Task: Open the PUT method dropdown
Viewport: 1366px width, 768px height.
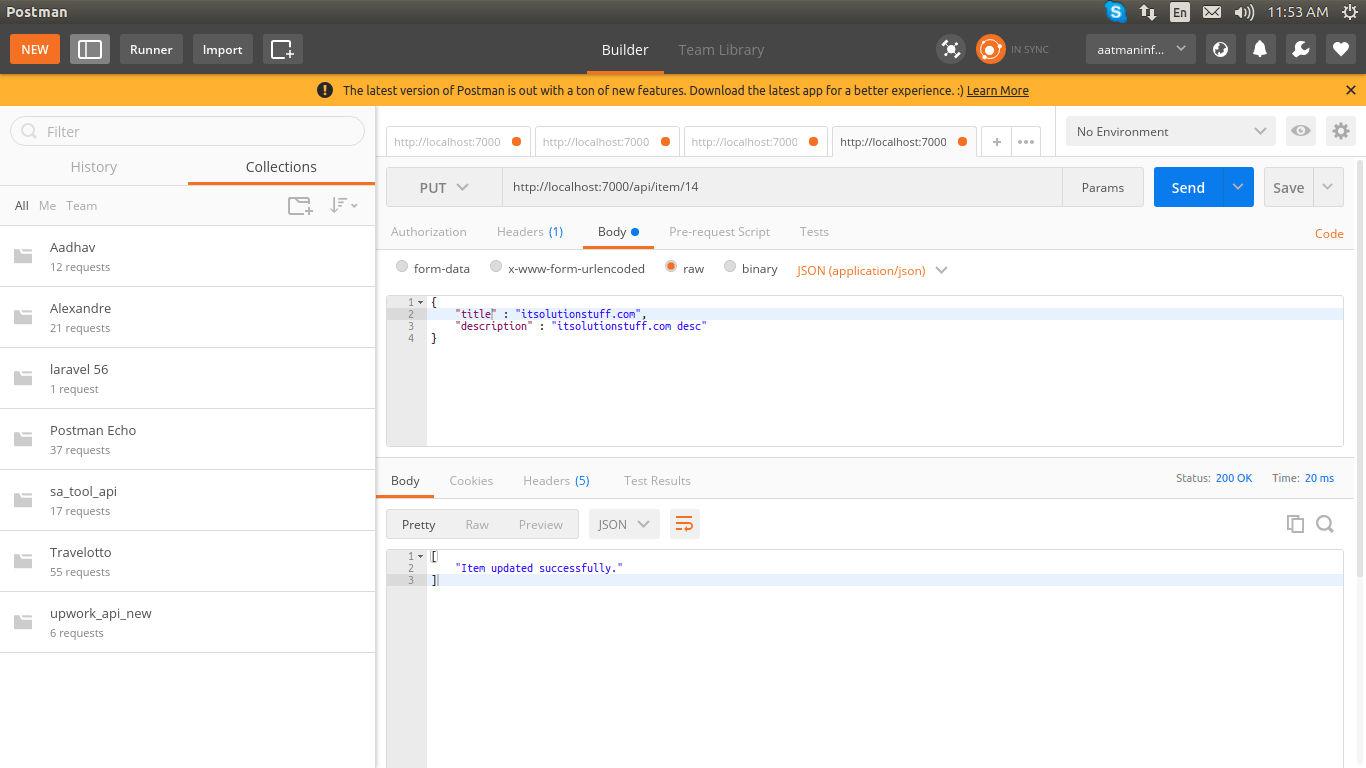Action: [x=444, y=187]
